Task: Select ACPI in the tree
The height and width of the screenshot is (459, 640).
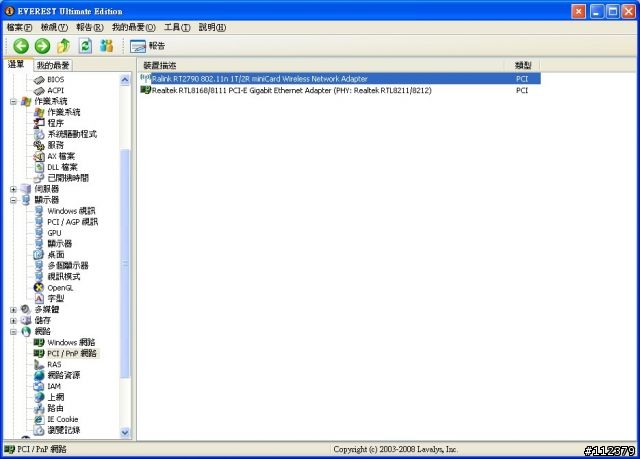Action: pos(56,90)
